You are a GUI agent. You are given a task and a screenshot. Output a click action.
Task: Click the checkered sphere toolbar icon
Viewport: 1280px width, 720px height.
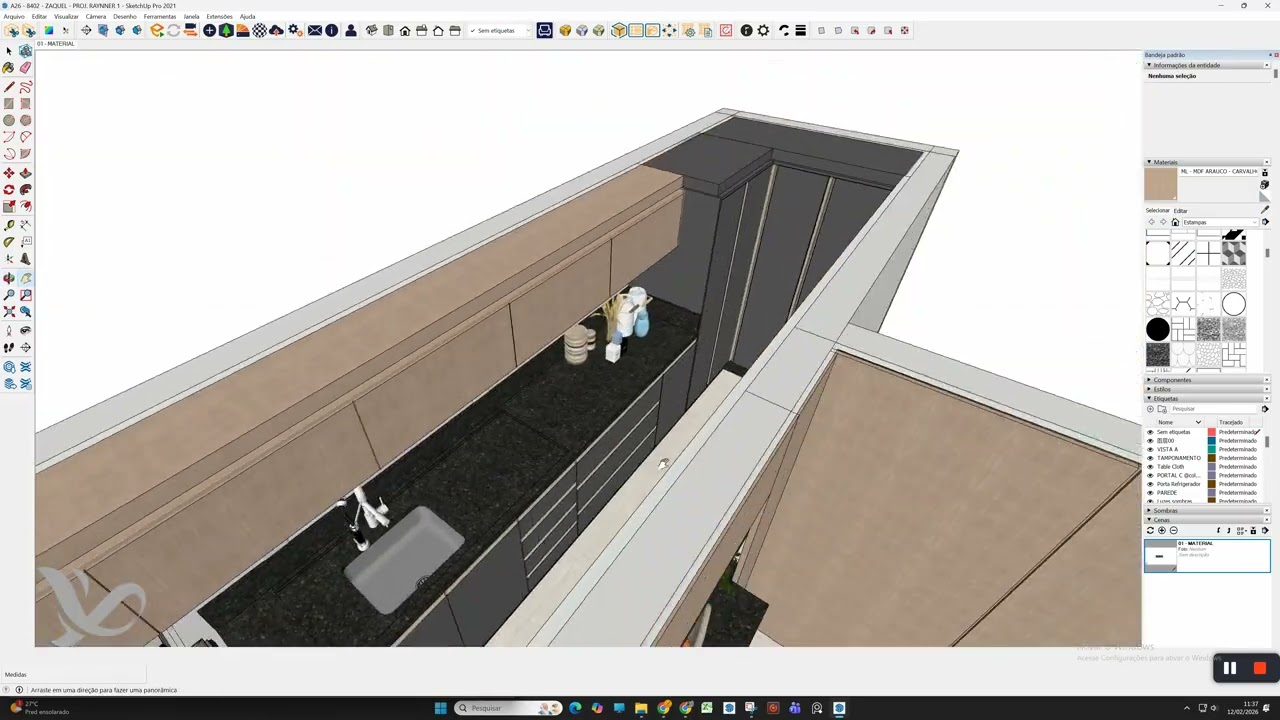pyautogui.click(x=260, y=31)
